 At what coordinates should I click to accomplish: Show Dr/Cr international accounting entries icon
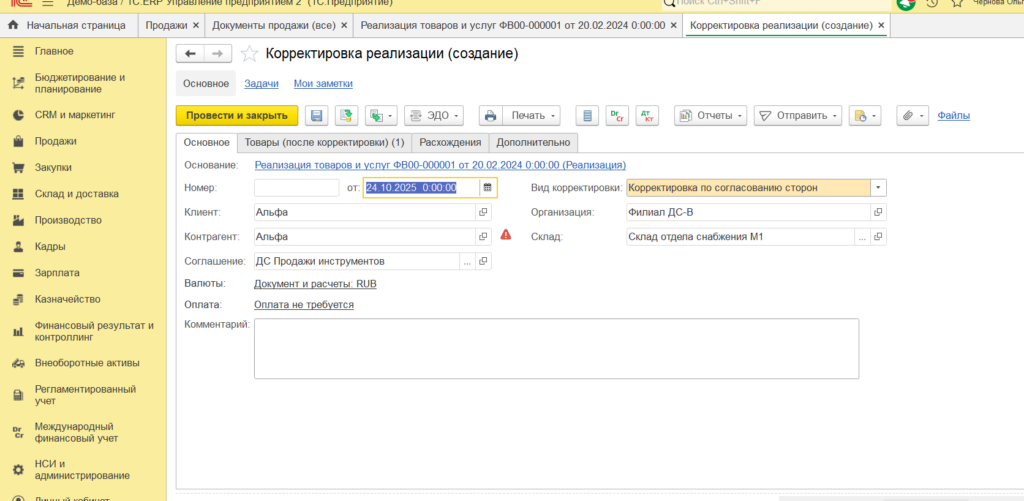617,116
